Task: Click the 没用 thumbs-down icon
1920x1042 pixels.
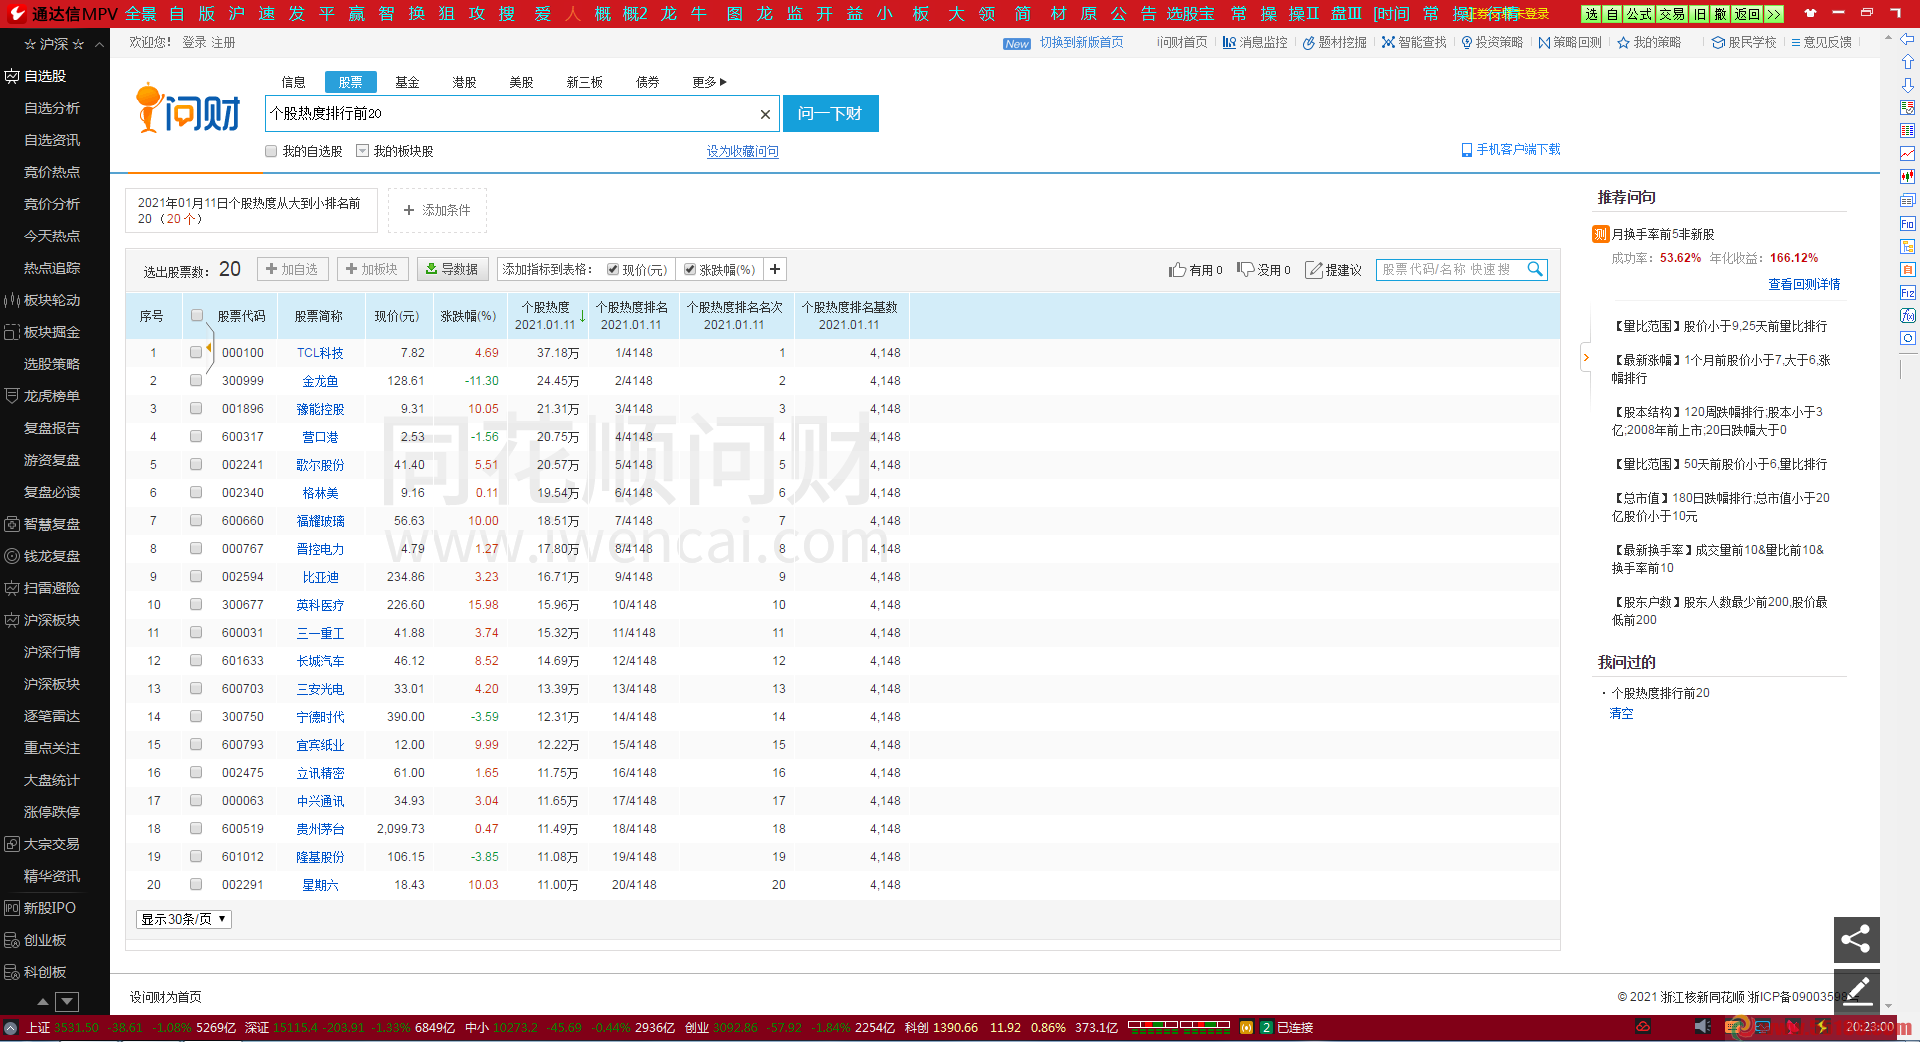Action: pos(1245,269)
